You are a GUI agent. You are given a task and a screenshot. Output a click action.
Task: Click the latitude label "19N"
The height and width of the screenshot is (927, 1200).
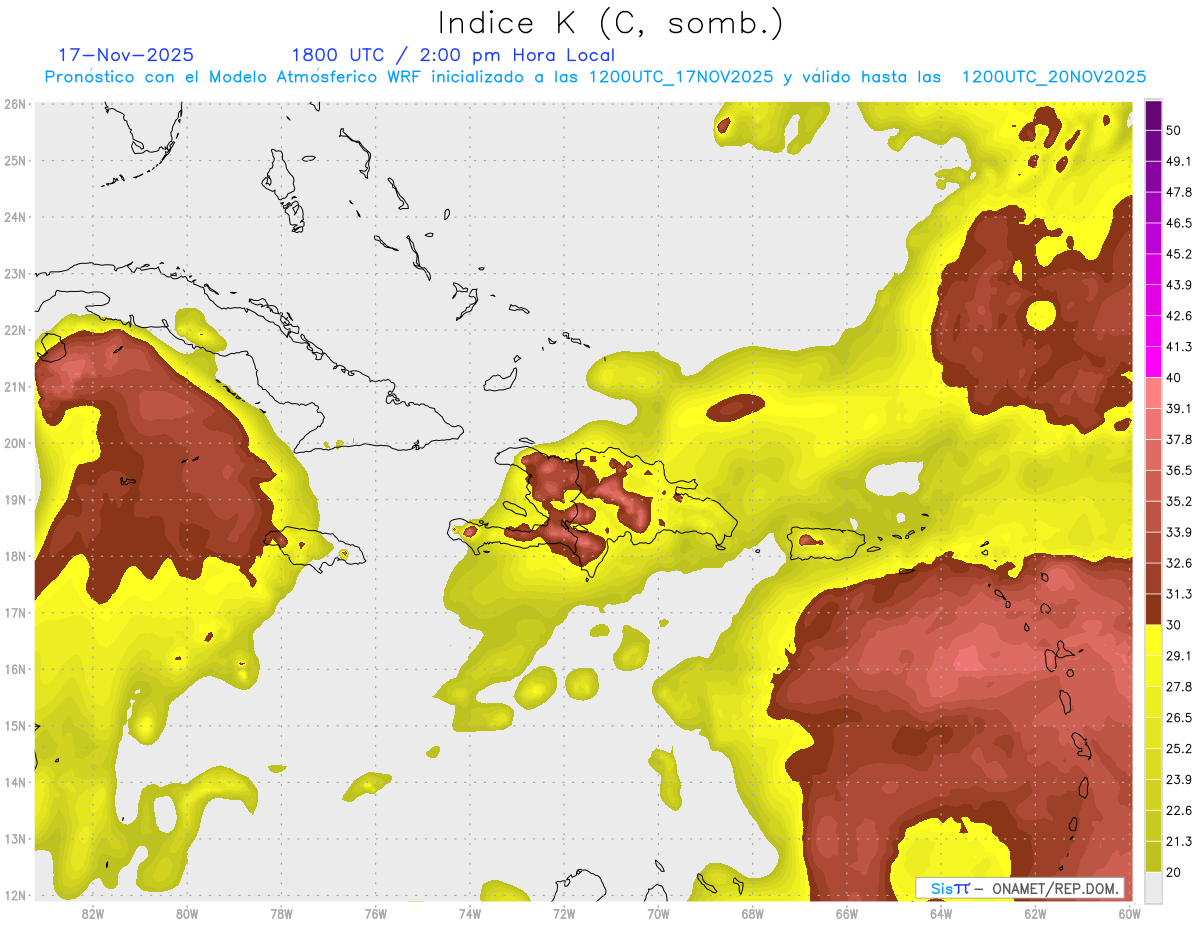[15, 499]
